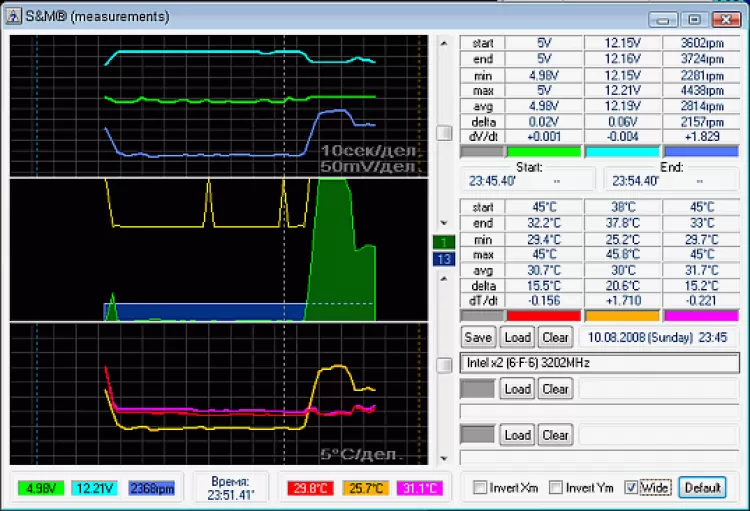The image size is (750, 511).
Task: Click the magenta temperature color swatch
Action: pyautogui.click(x=700, y=316)
